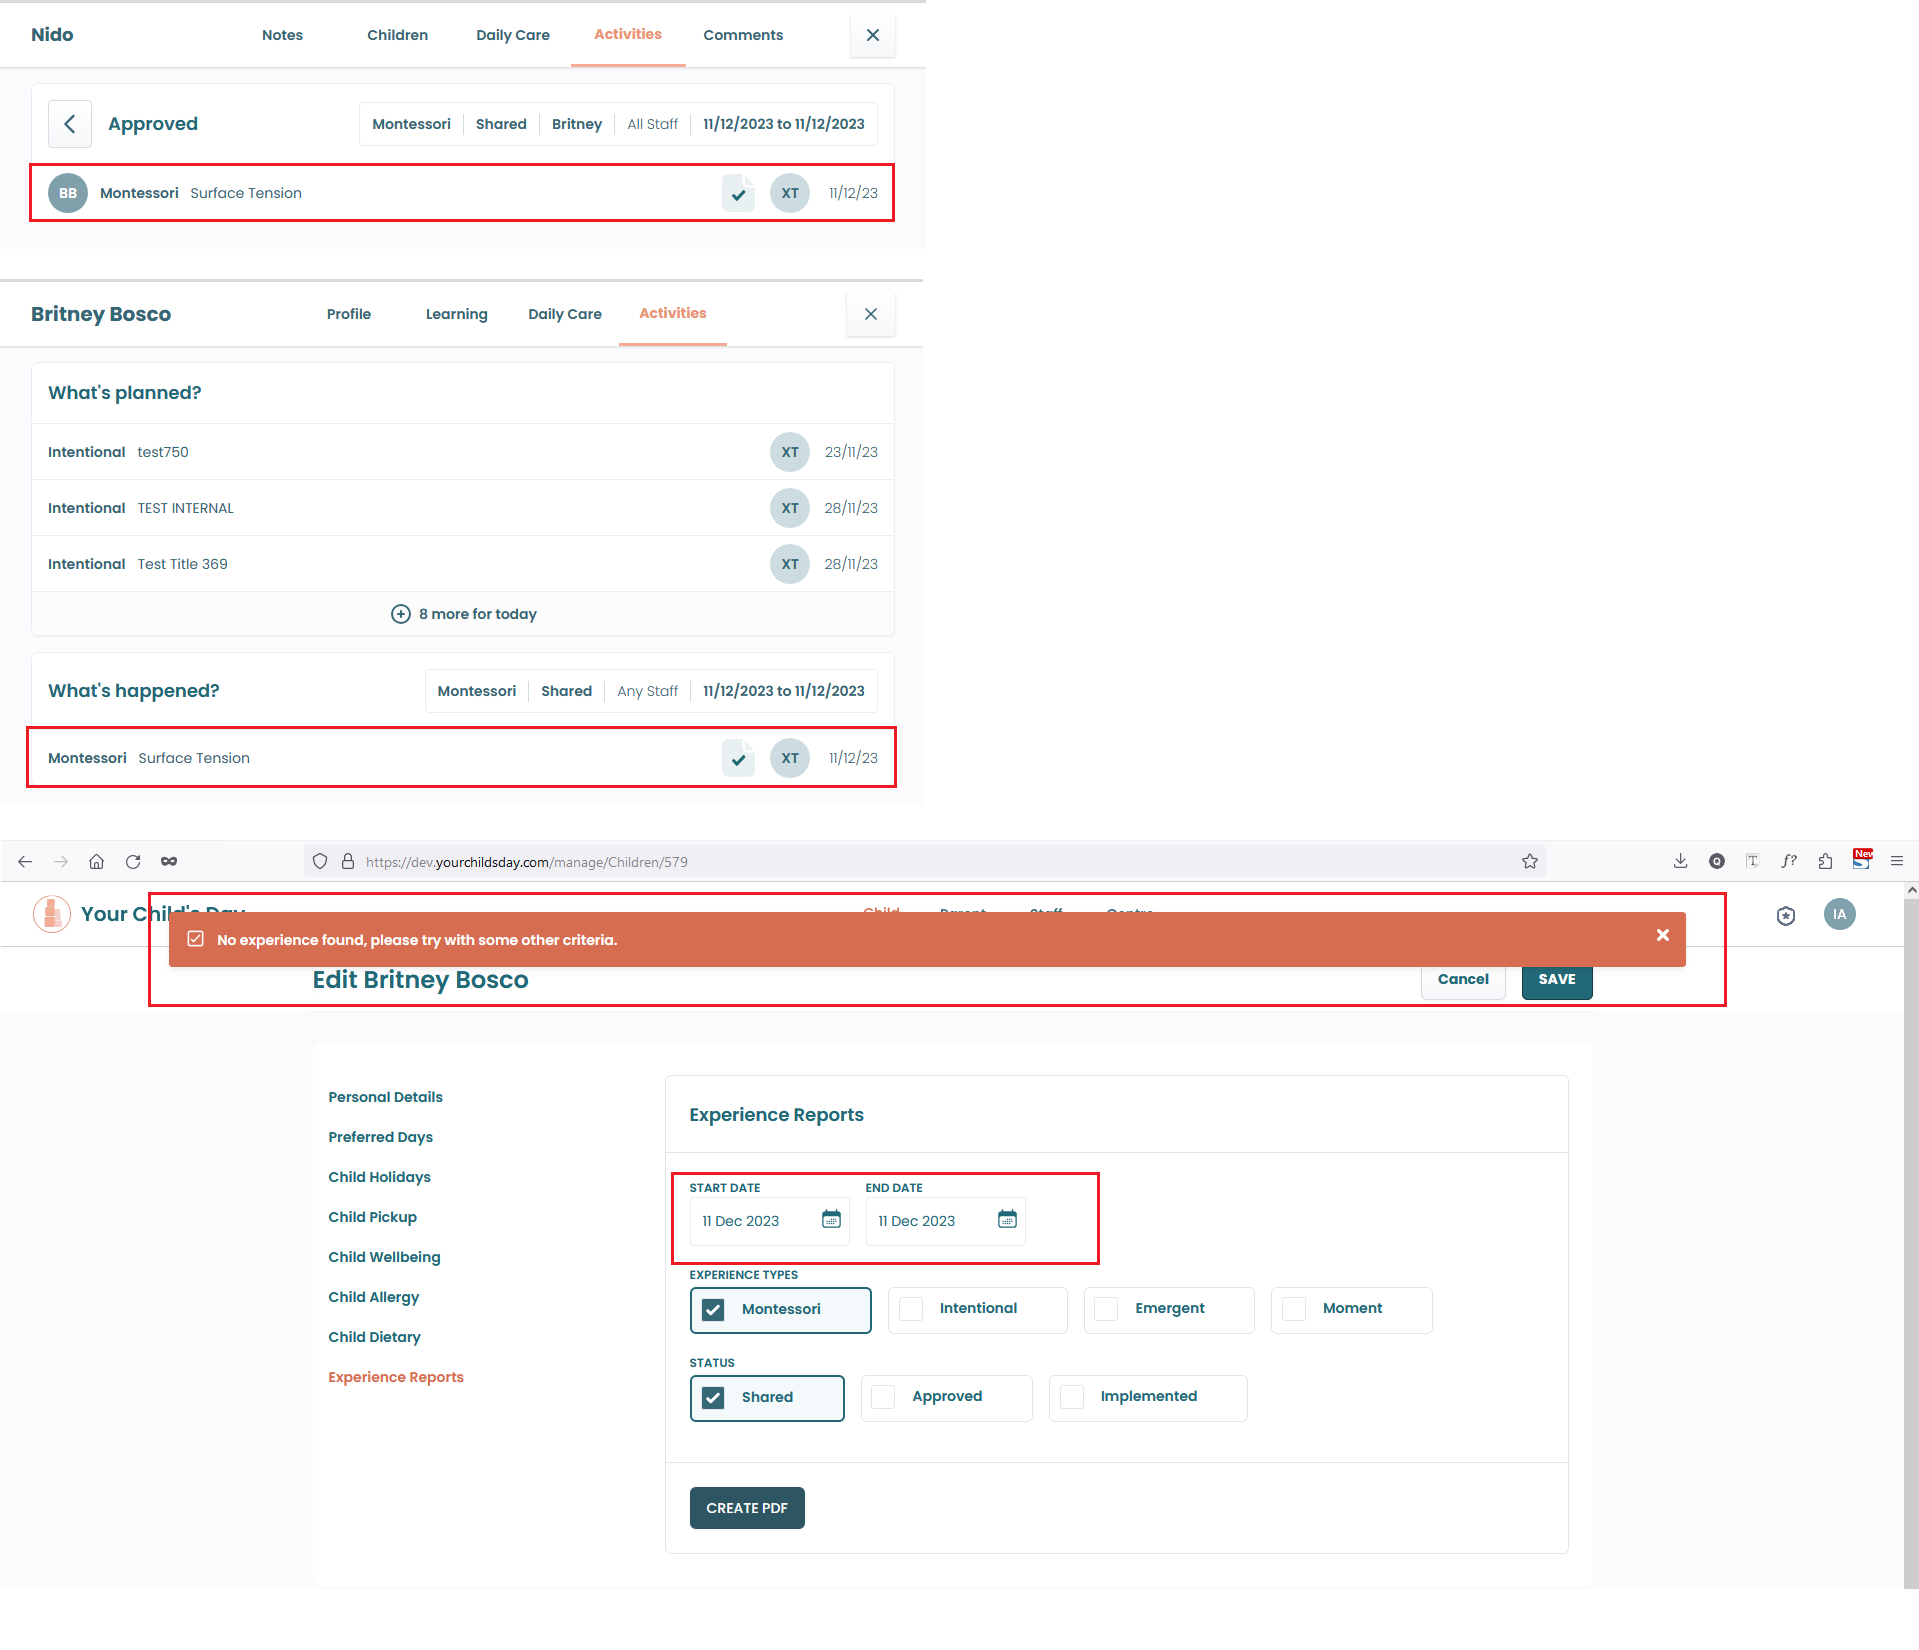Viewport: 1919px width, 1650px height.
Task: Click the shield tracking protection icon
Action: (x=320, y=861)
